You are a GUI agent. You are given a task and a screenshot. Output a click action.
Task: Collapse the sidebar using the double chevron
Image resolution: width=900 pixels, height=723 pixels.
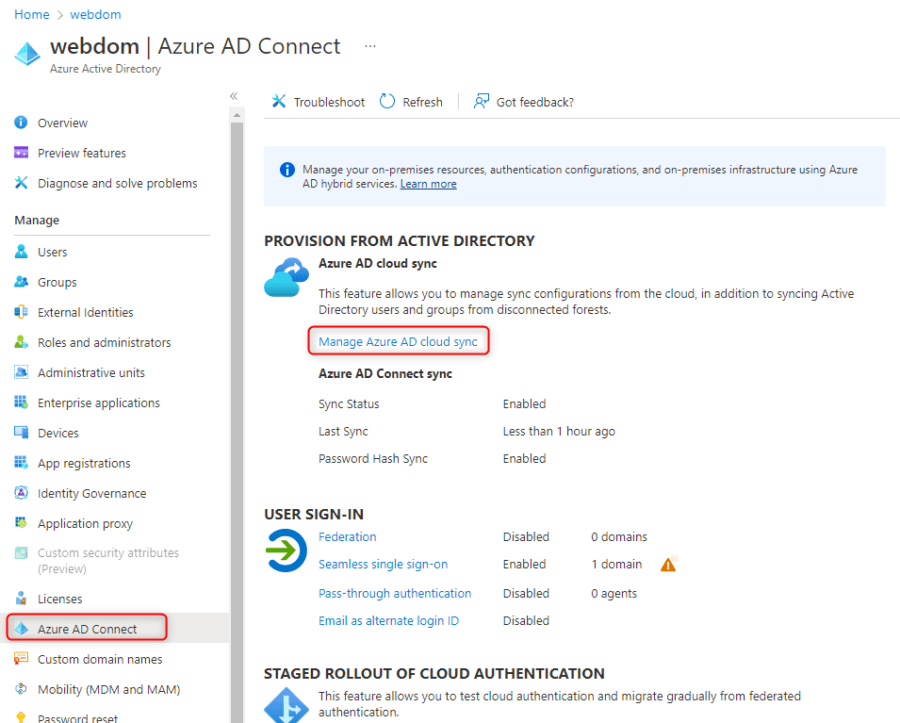[233, 95]
